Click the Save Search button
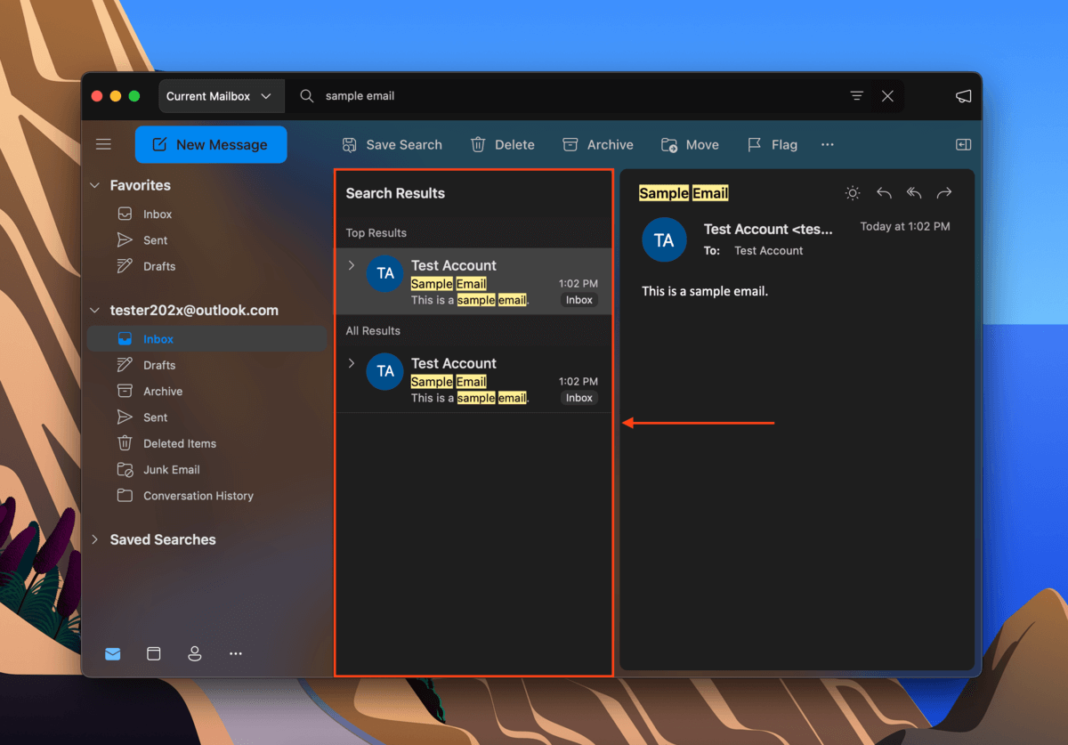 tap(392, 145)
